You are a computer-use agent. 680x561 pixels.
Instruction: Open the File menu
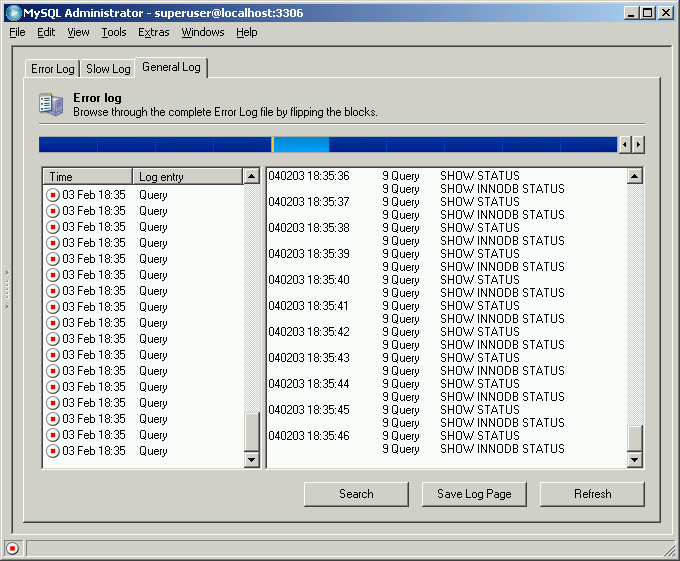pyautogui.click(x=17, y=32)
